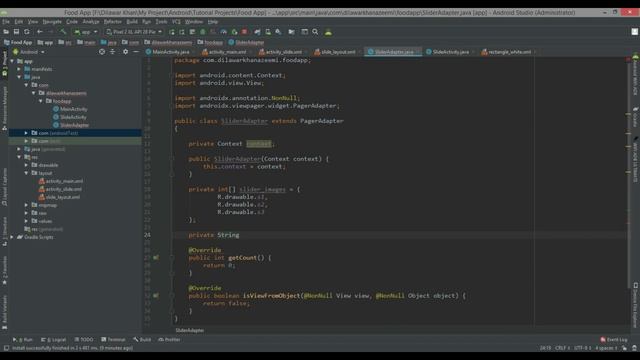Viewport: 640px width, 360px height.
Task: Collapse the java folder node
Action: tap(19, 77)
